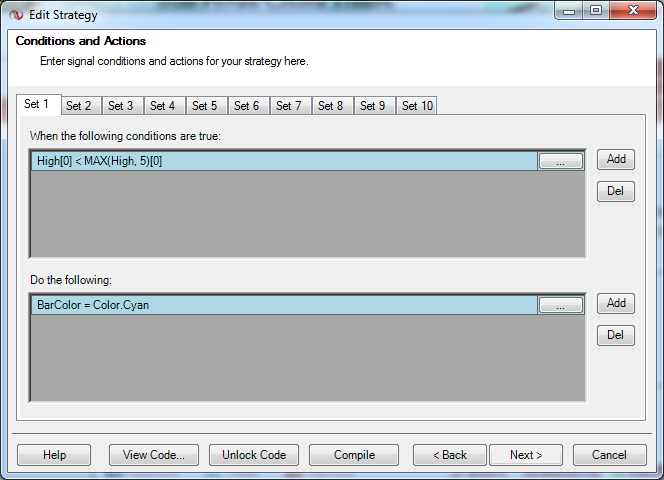Image resolution: width=664 pixels, height=480 pixels.
Task: Select the Set 4 tab
Action: click(x=165, y=105)
